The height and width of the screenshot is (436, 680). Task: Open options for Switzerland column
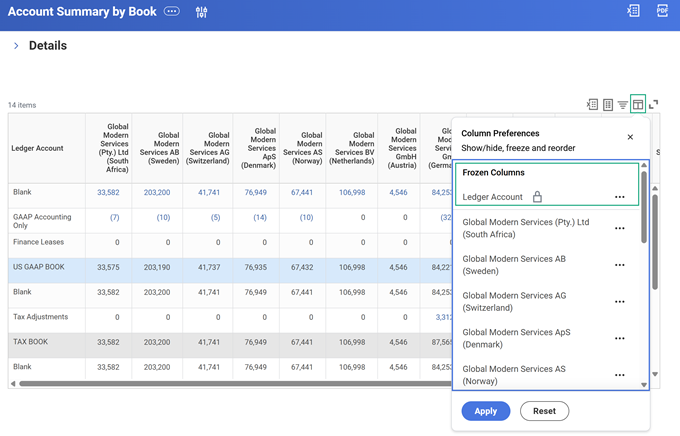620,302
